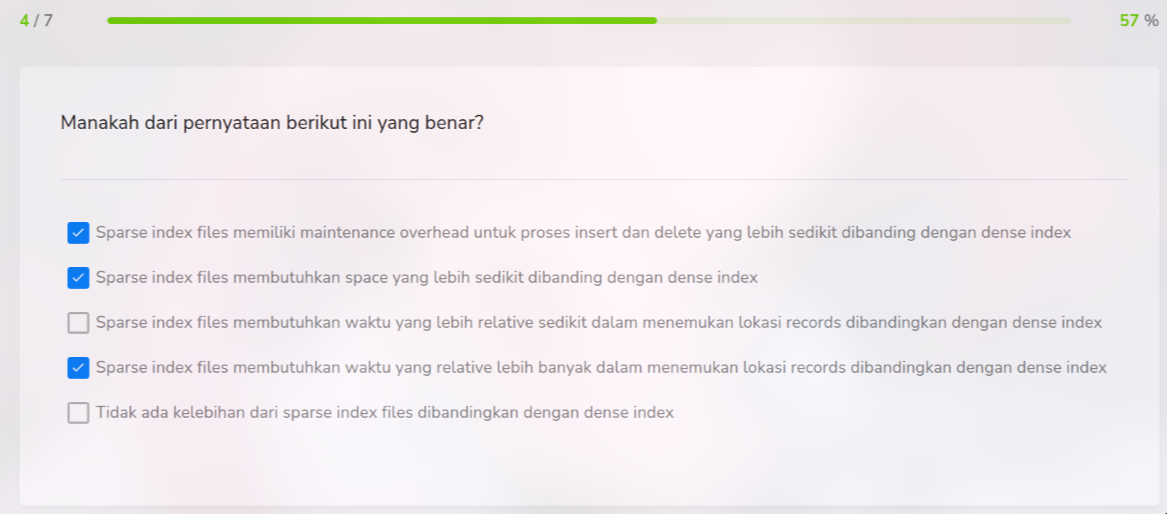
Task: Uncheck the maintenance overhead sparse index checkbox
Action: [78, 233]
